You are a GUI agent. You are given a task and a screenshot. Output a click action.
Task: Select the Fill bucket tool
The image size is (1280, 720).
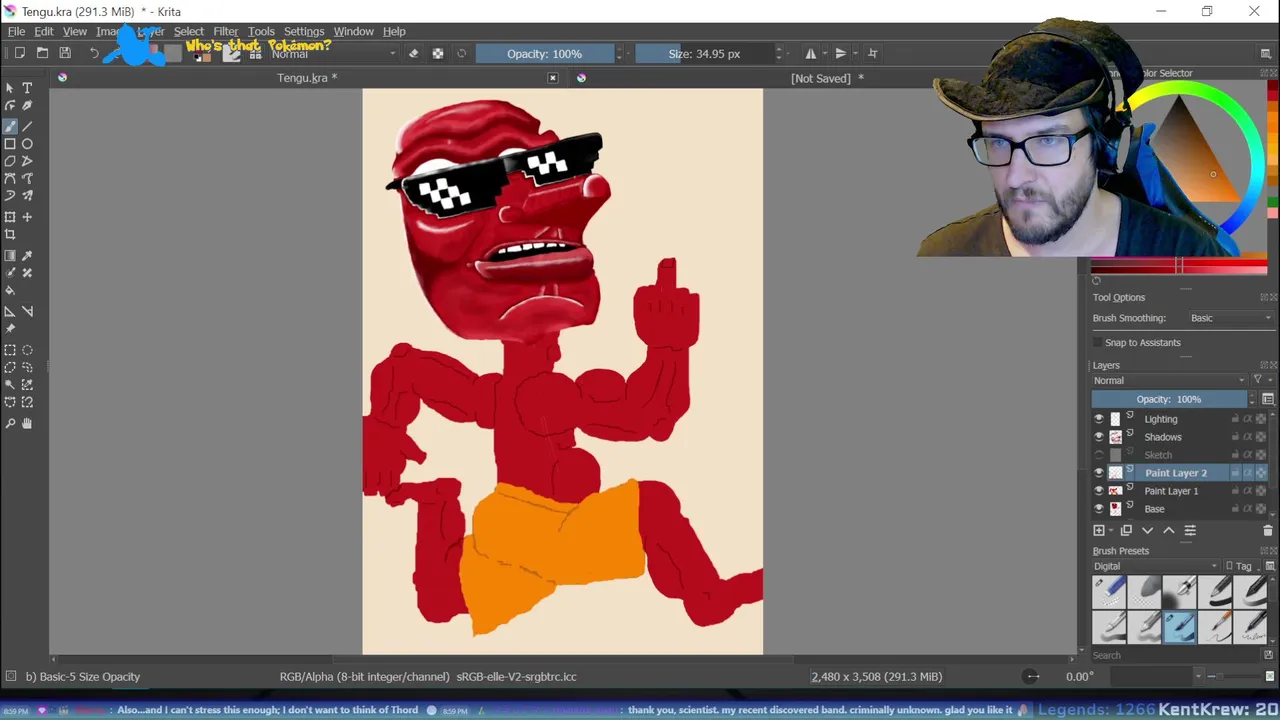[x=10, y=291]
